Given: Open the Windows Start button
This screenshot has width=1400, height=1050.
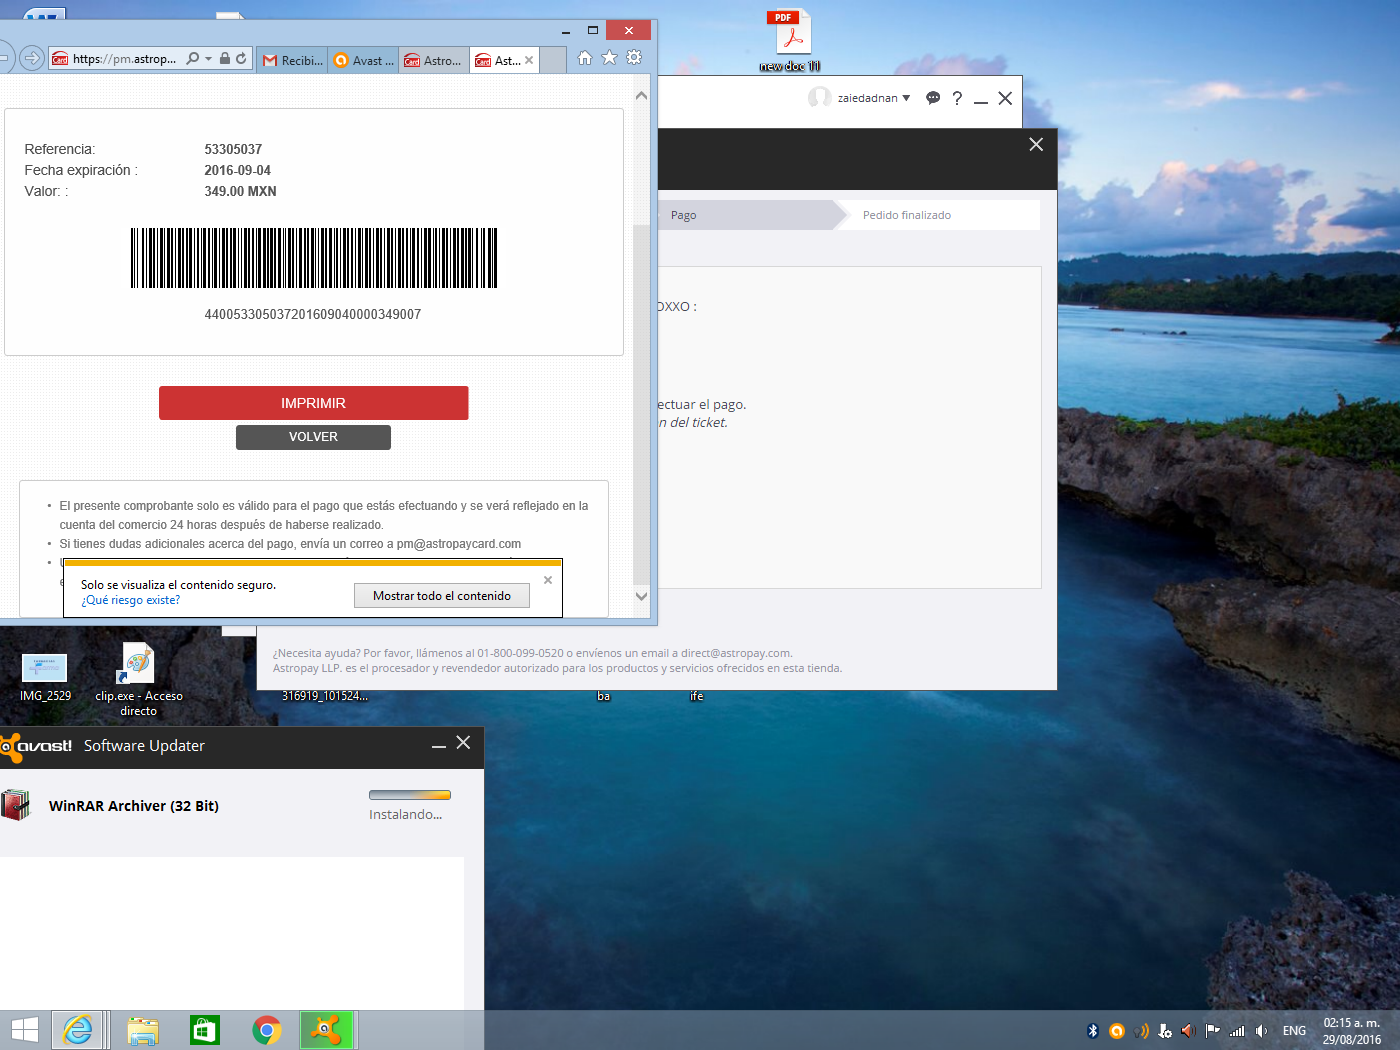Looking at the screenshot, I should pos(24,1030).
